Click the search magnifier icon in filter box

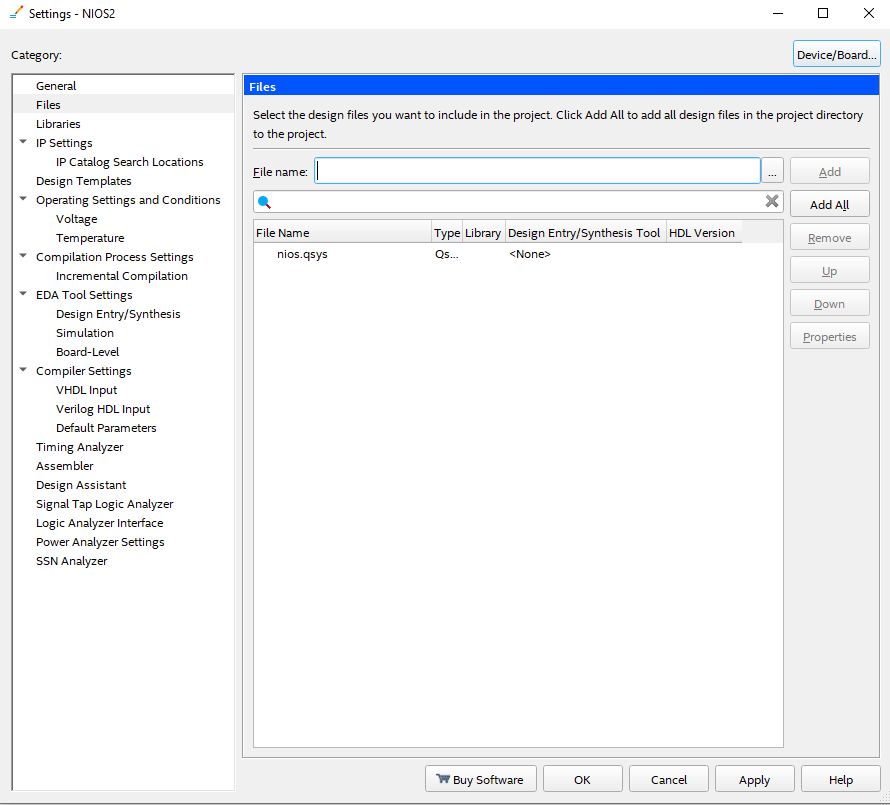click(x=264, y=202)
